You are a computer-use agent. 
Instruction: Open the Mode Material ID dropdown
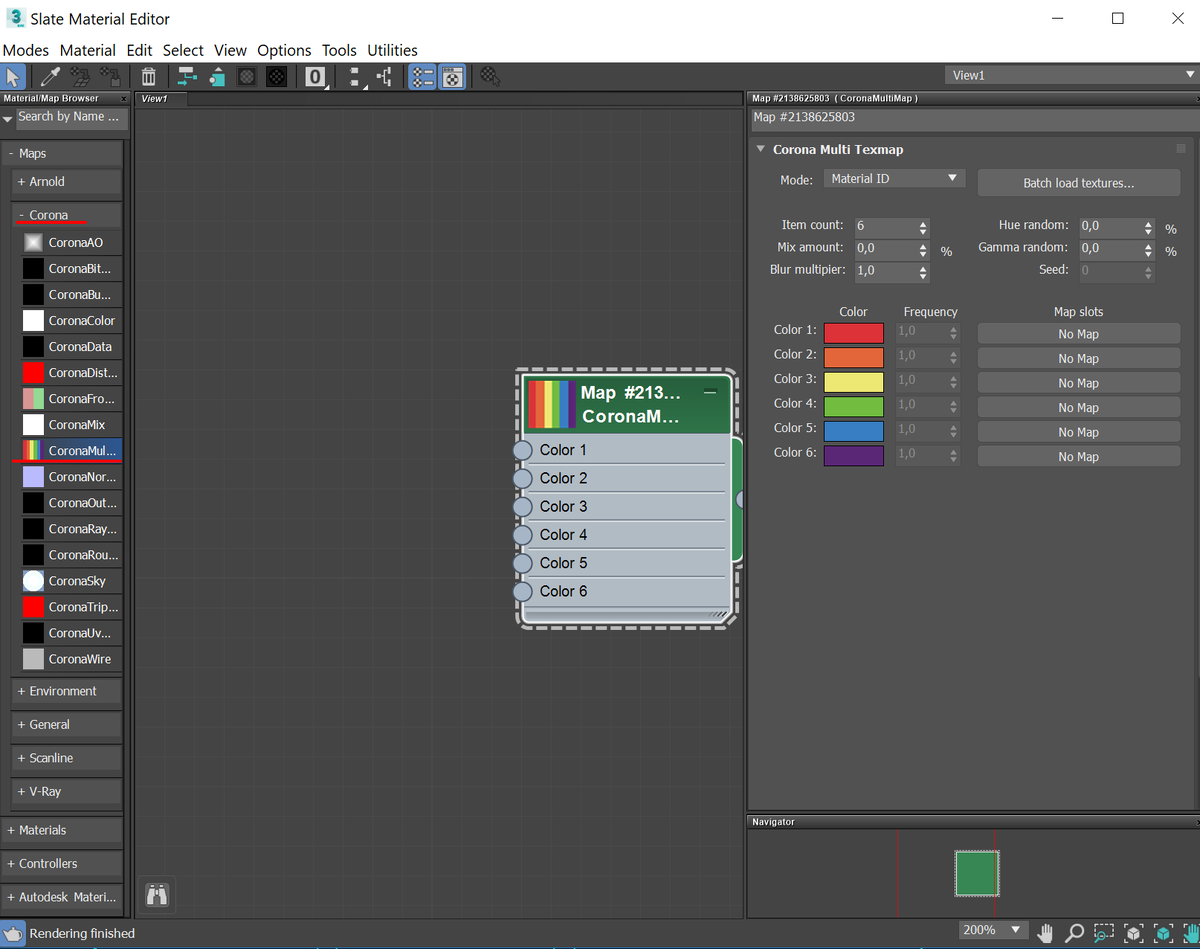coord(894,178)
